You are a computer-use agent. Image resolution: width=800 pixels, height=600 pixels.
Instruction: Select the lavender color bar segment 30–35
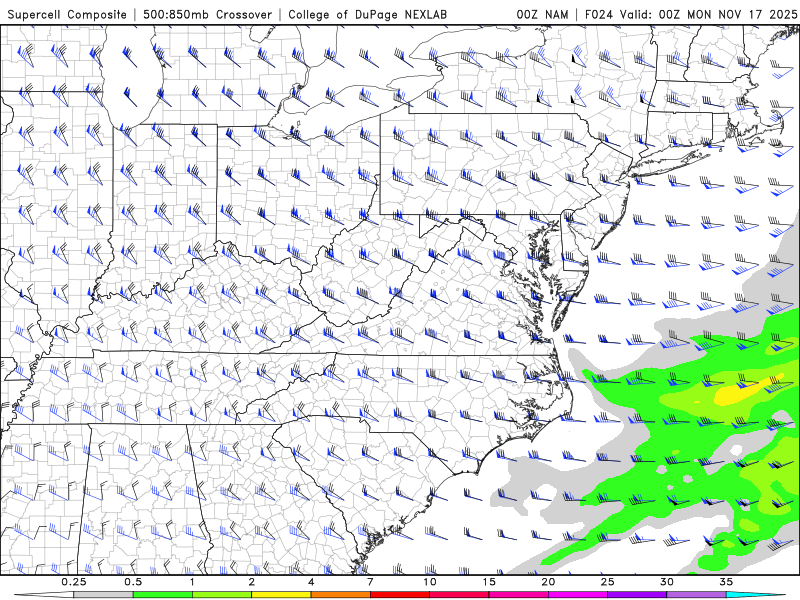point(696,595)
